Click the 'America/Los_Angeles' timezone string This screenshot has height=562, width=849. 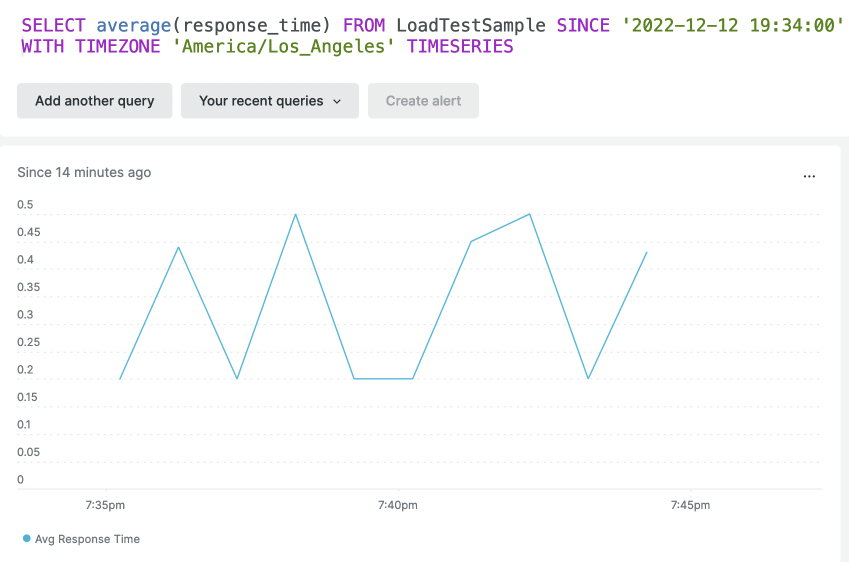point(284,46)
